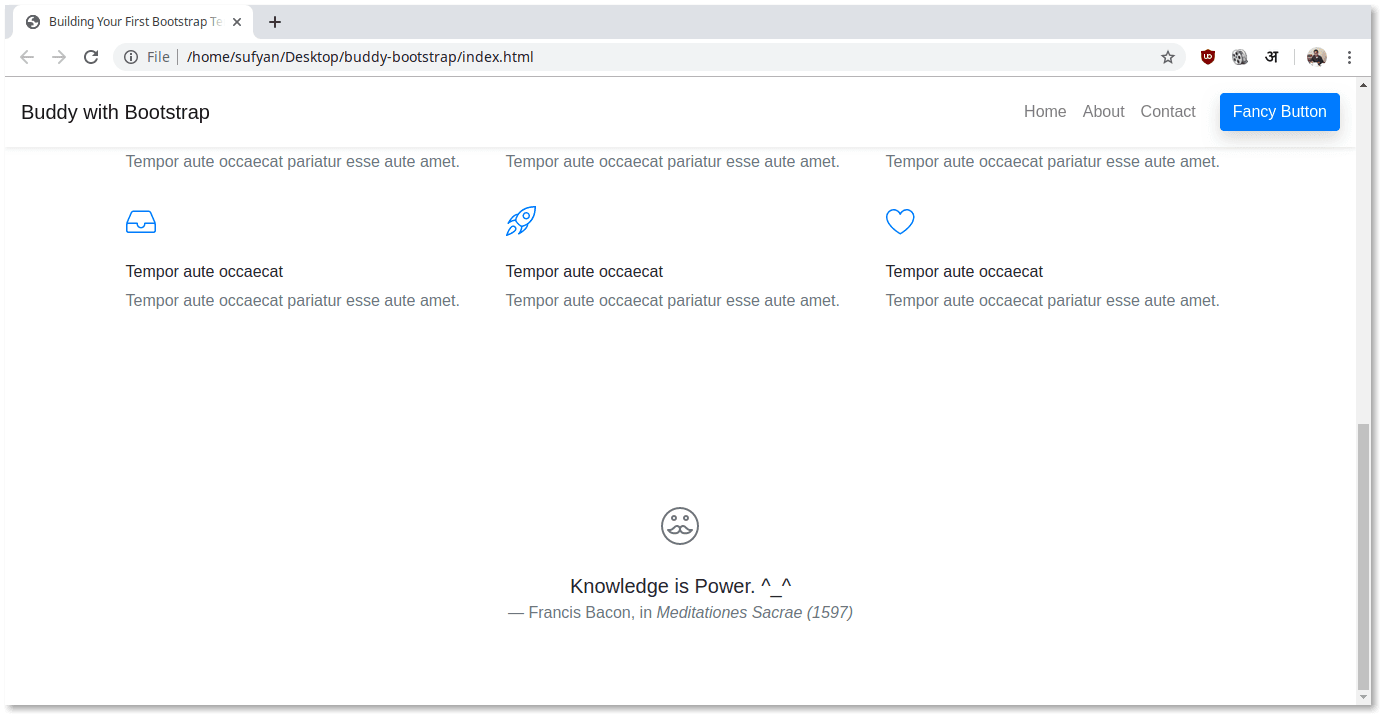Viewport: 1380px width, 714px height.
Task: Click the site information icon
Action: tap(131, 57)
